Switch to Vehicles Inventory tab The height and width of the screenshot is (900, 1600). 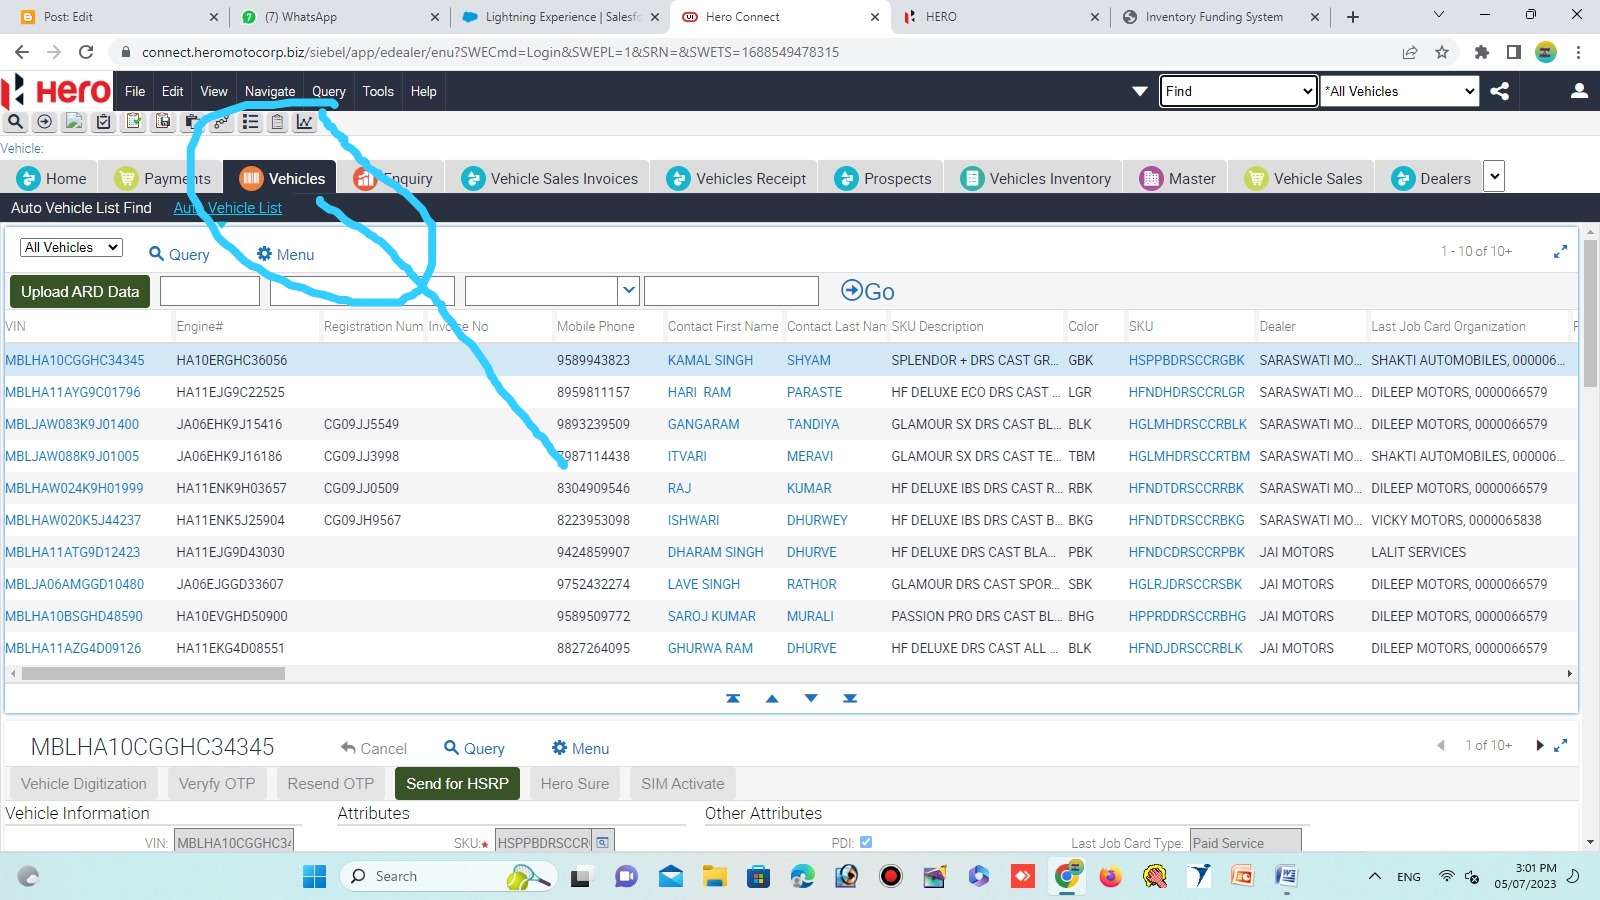[1035, 178]
